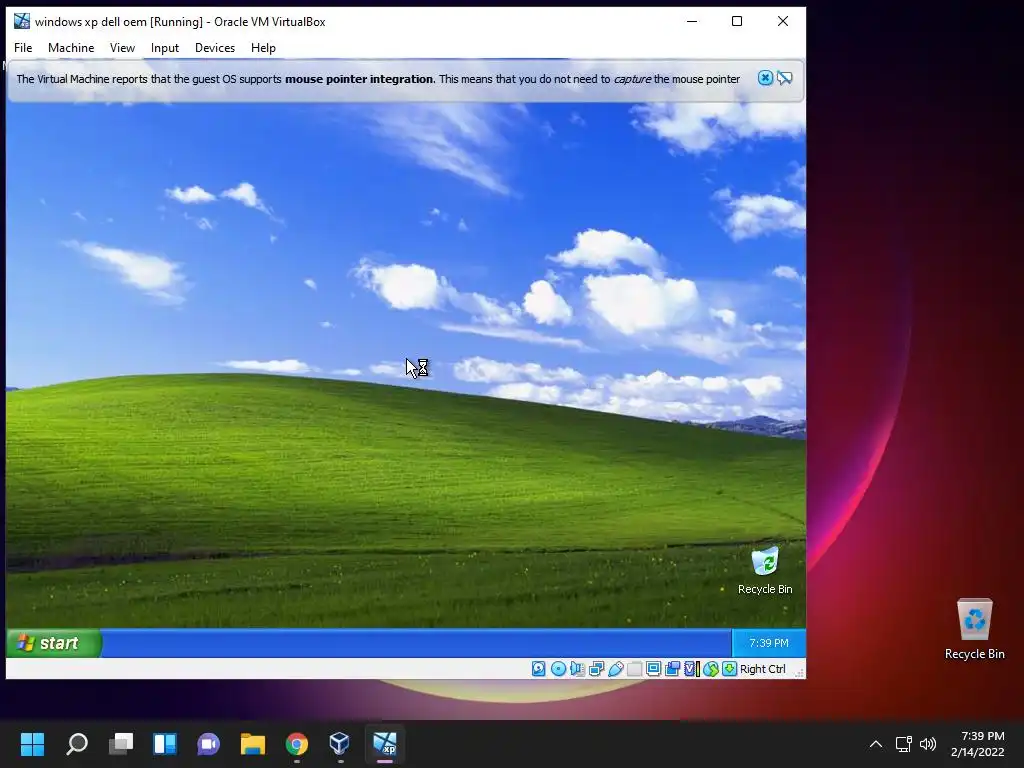Open the Devices menu
The width and height of the screenshot is (1024, 768).
click(x=214, y=48)
